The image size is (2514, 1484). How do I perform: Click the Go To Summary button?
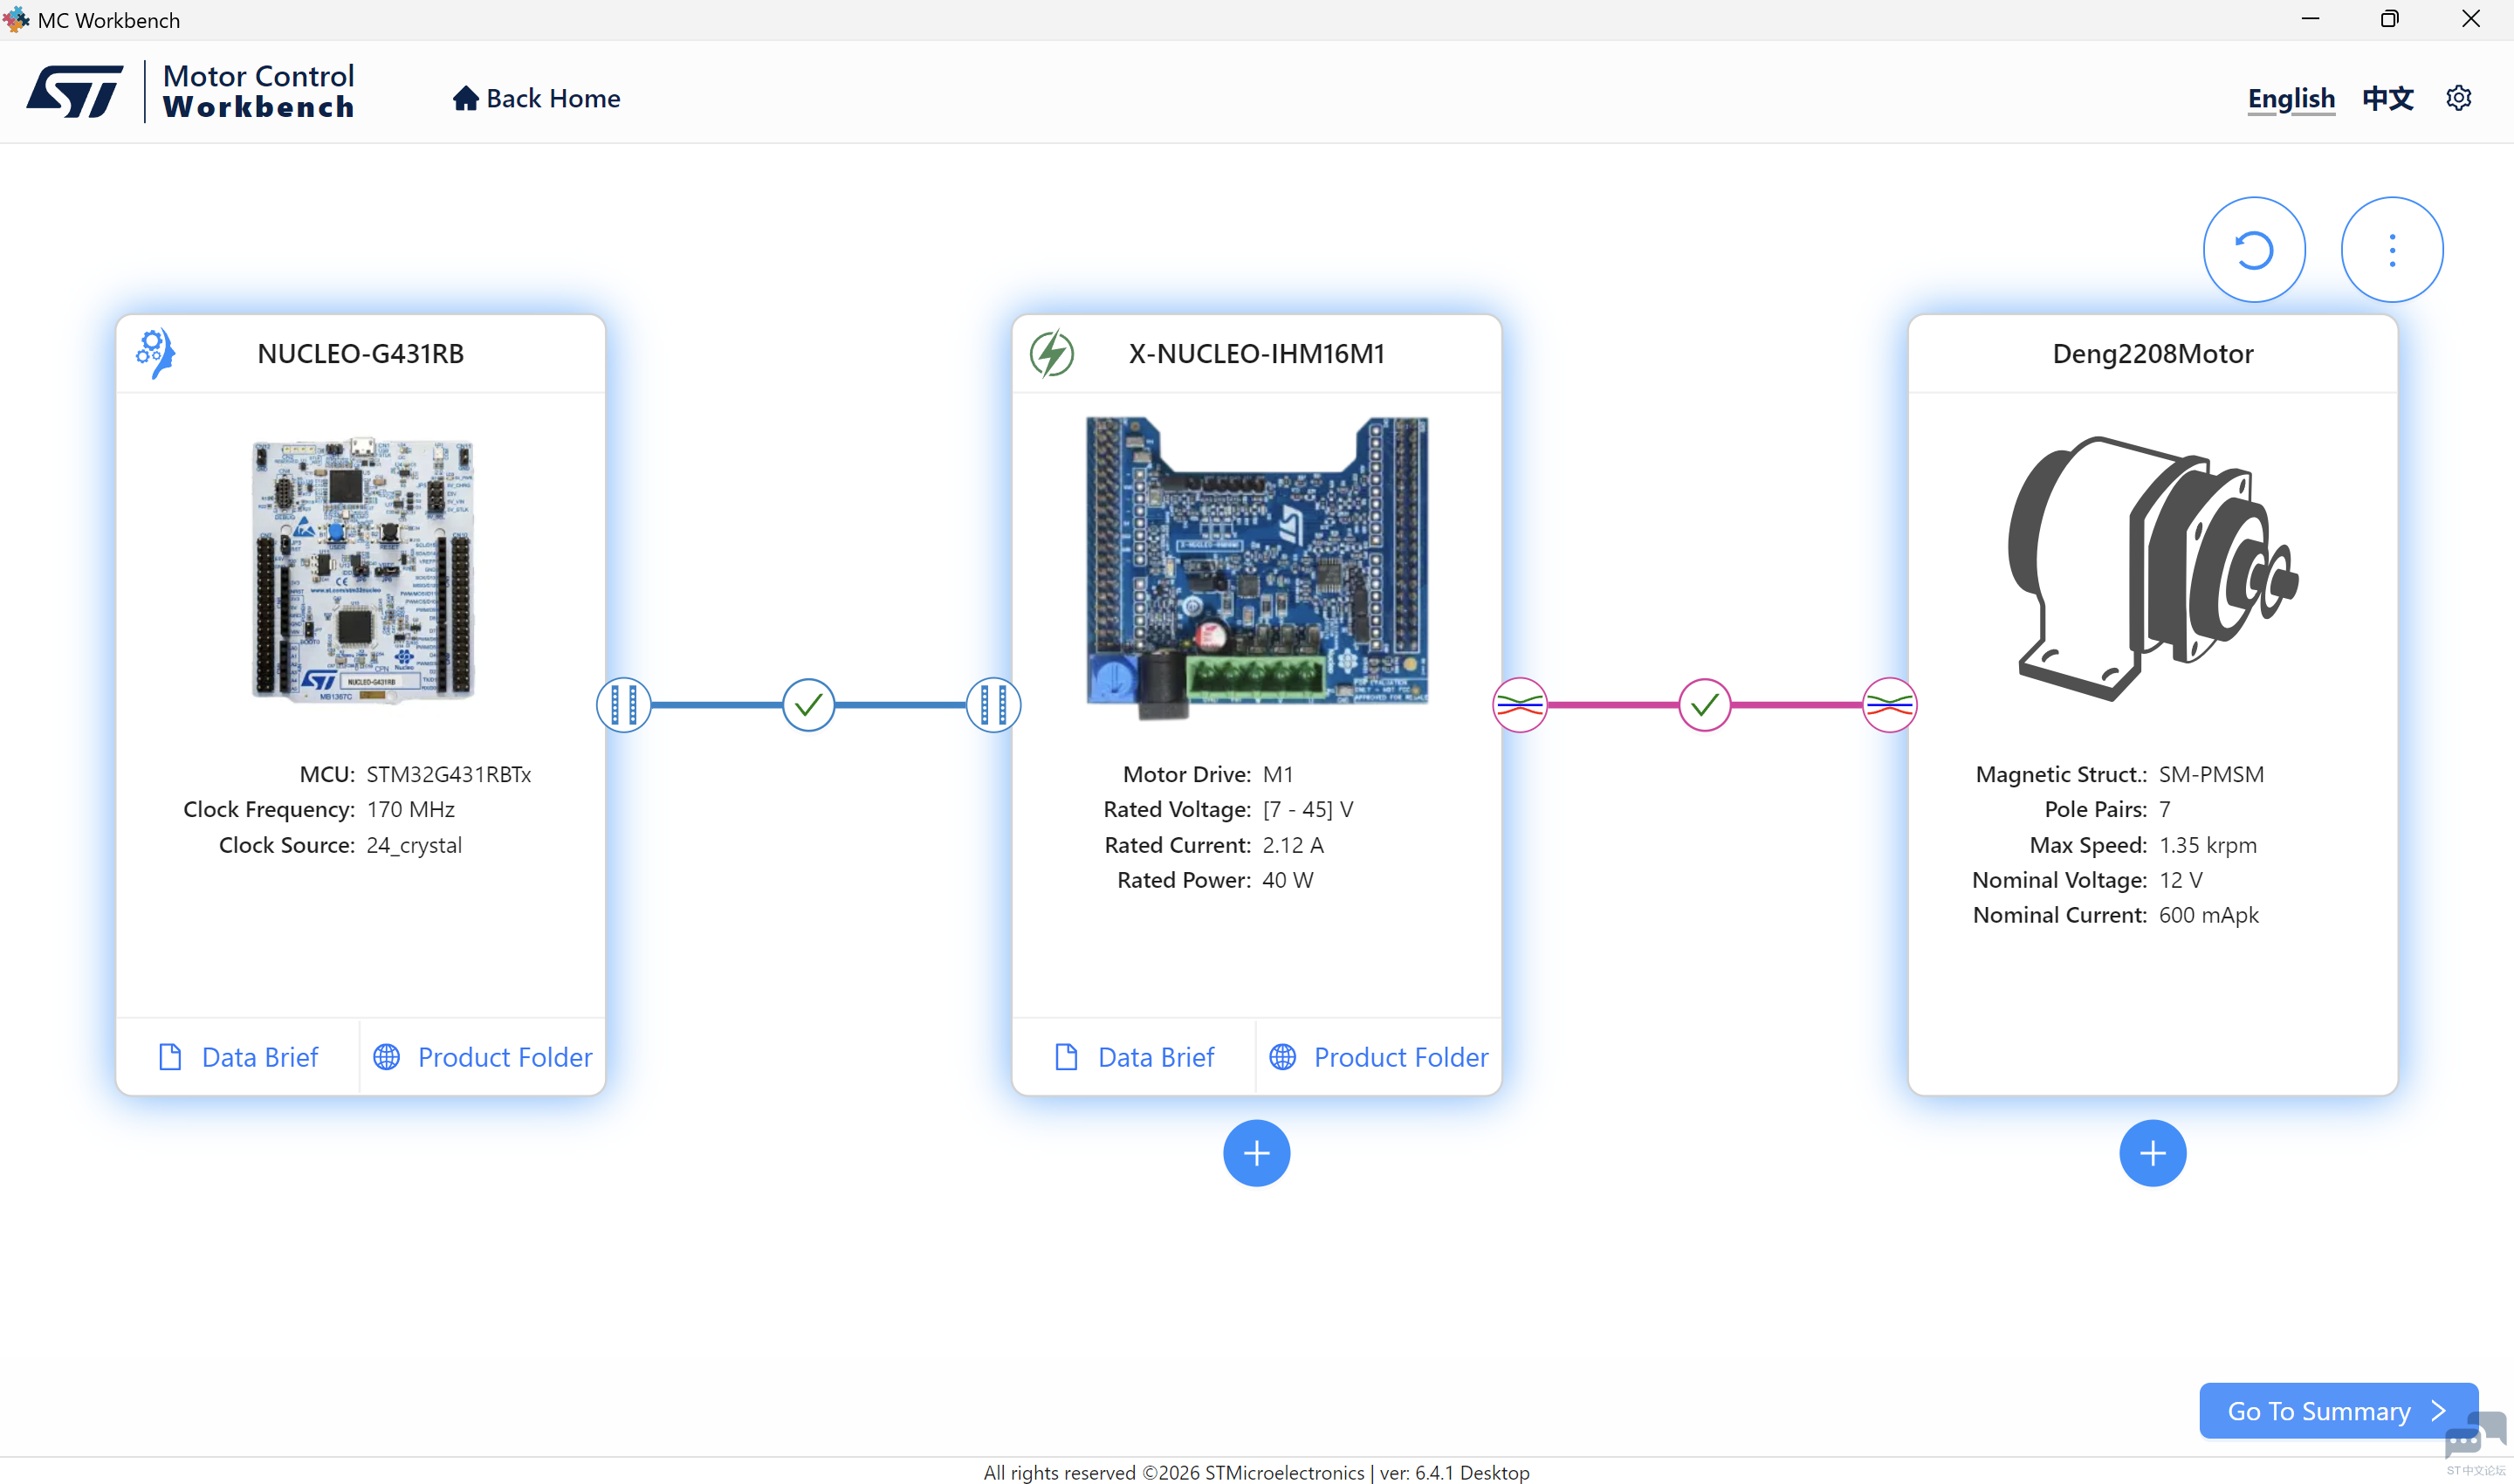click(x=2338, y=1411)
